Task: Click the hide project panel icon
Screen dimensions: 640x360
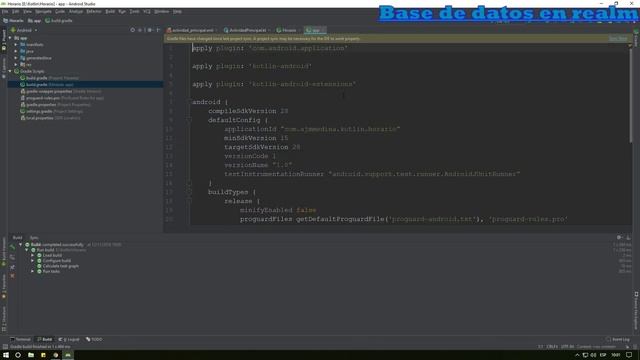Action: pyautogui.click(x=158, y=30)
